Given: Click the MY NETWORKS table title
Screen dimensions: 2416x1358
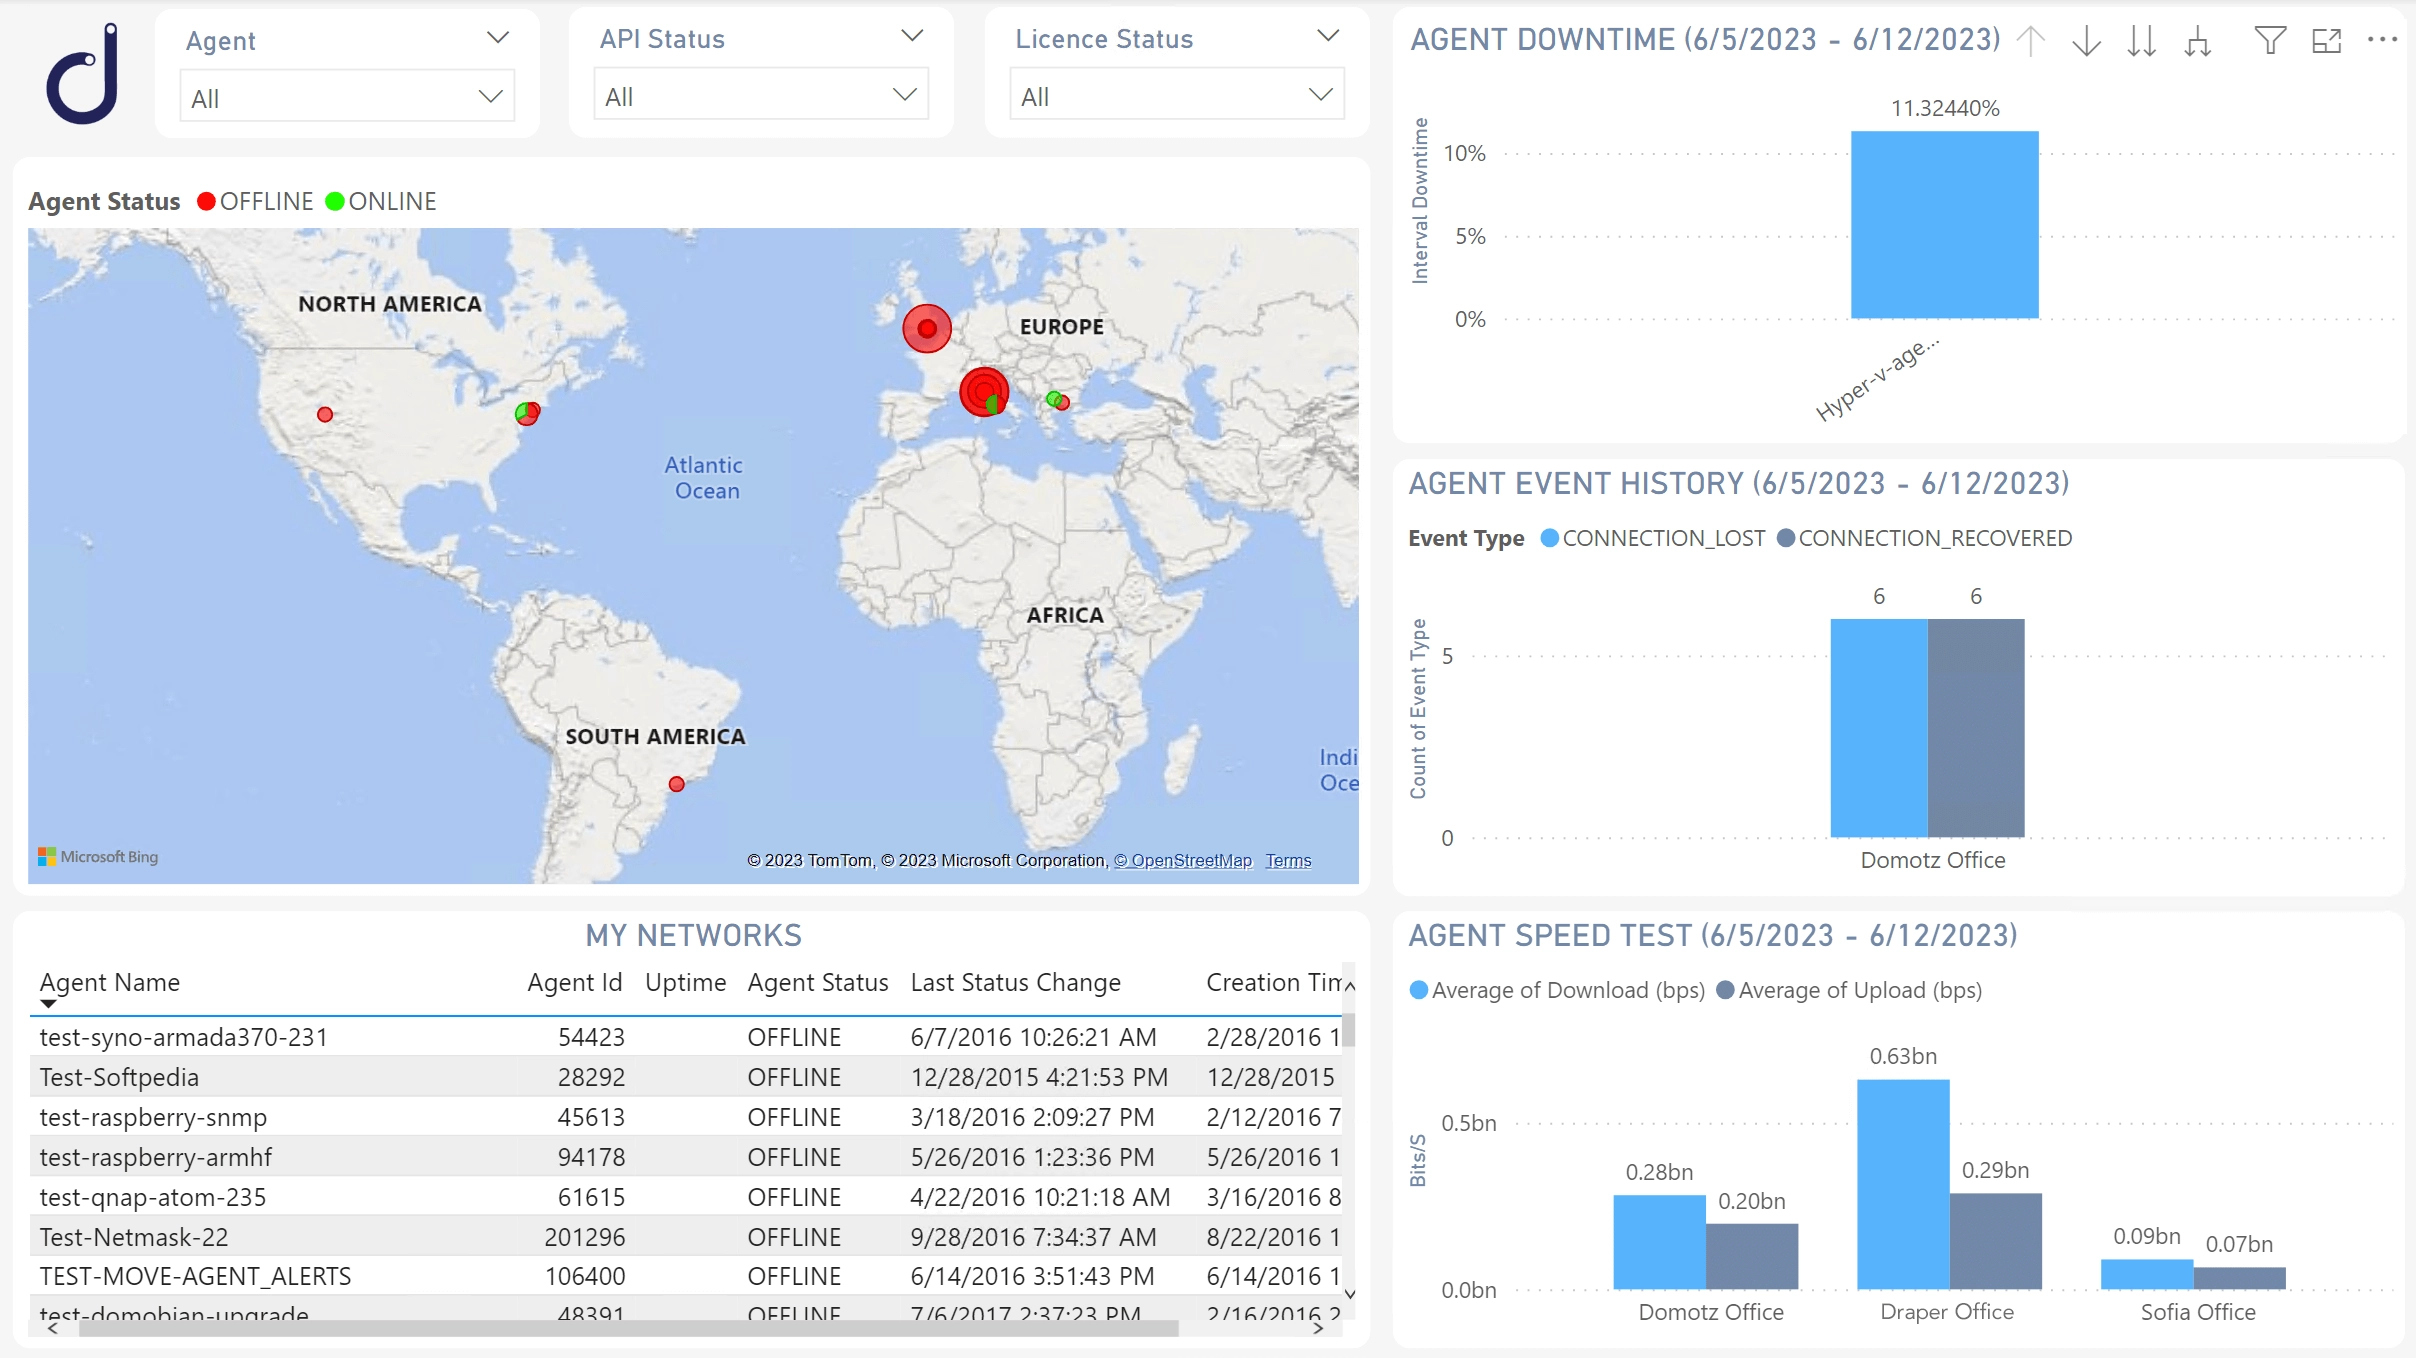Looking at the screenshot, I should [693, 935].
